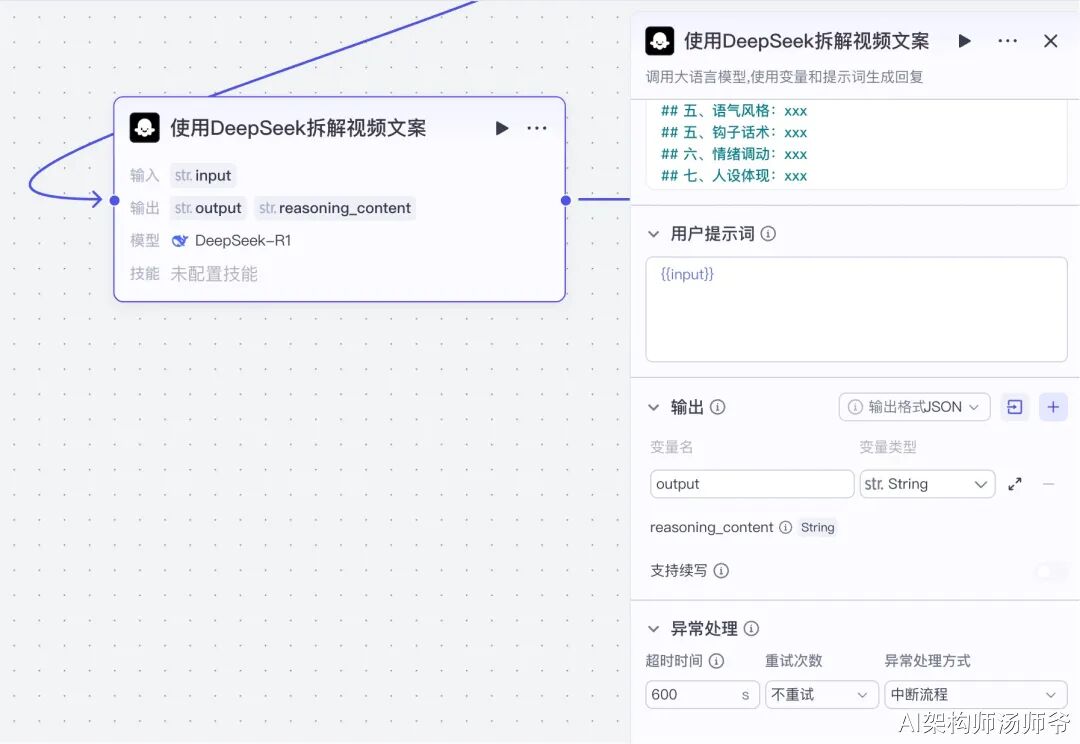Open more options on canvas node card
The width and height of the screenshot is (1080, 744).
(x=537, y=128)
